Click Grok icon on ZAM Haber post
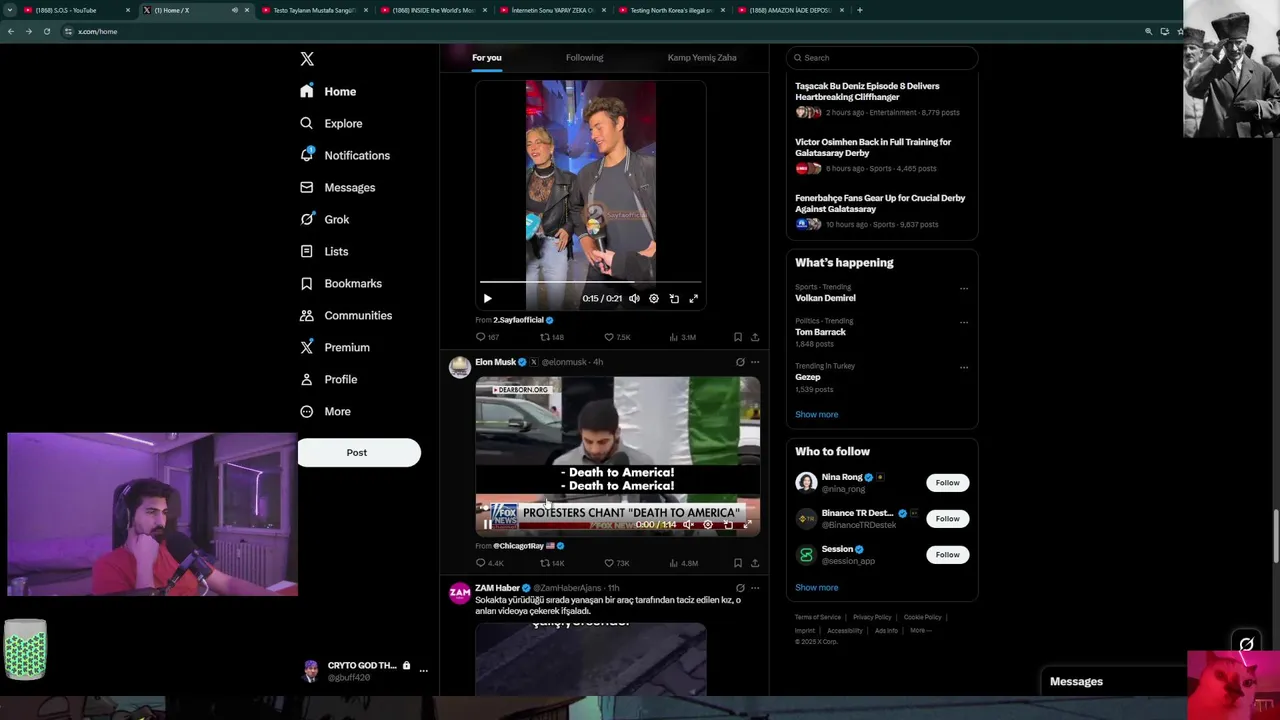The image size is (1280, 720). tap(740, 588)
